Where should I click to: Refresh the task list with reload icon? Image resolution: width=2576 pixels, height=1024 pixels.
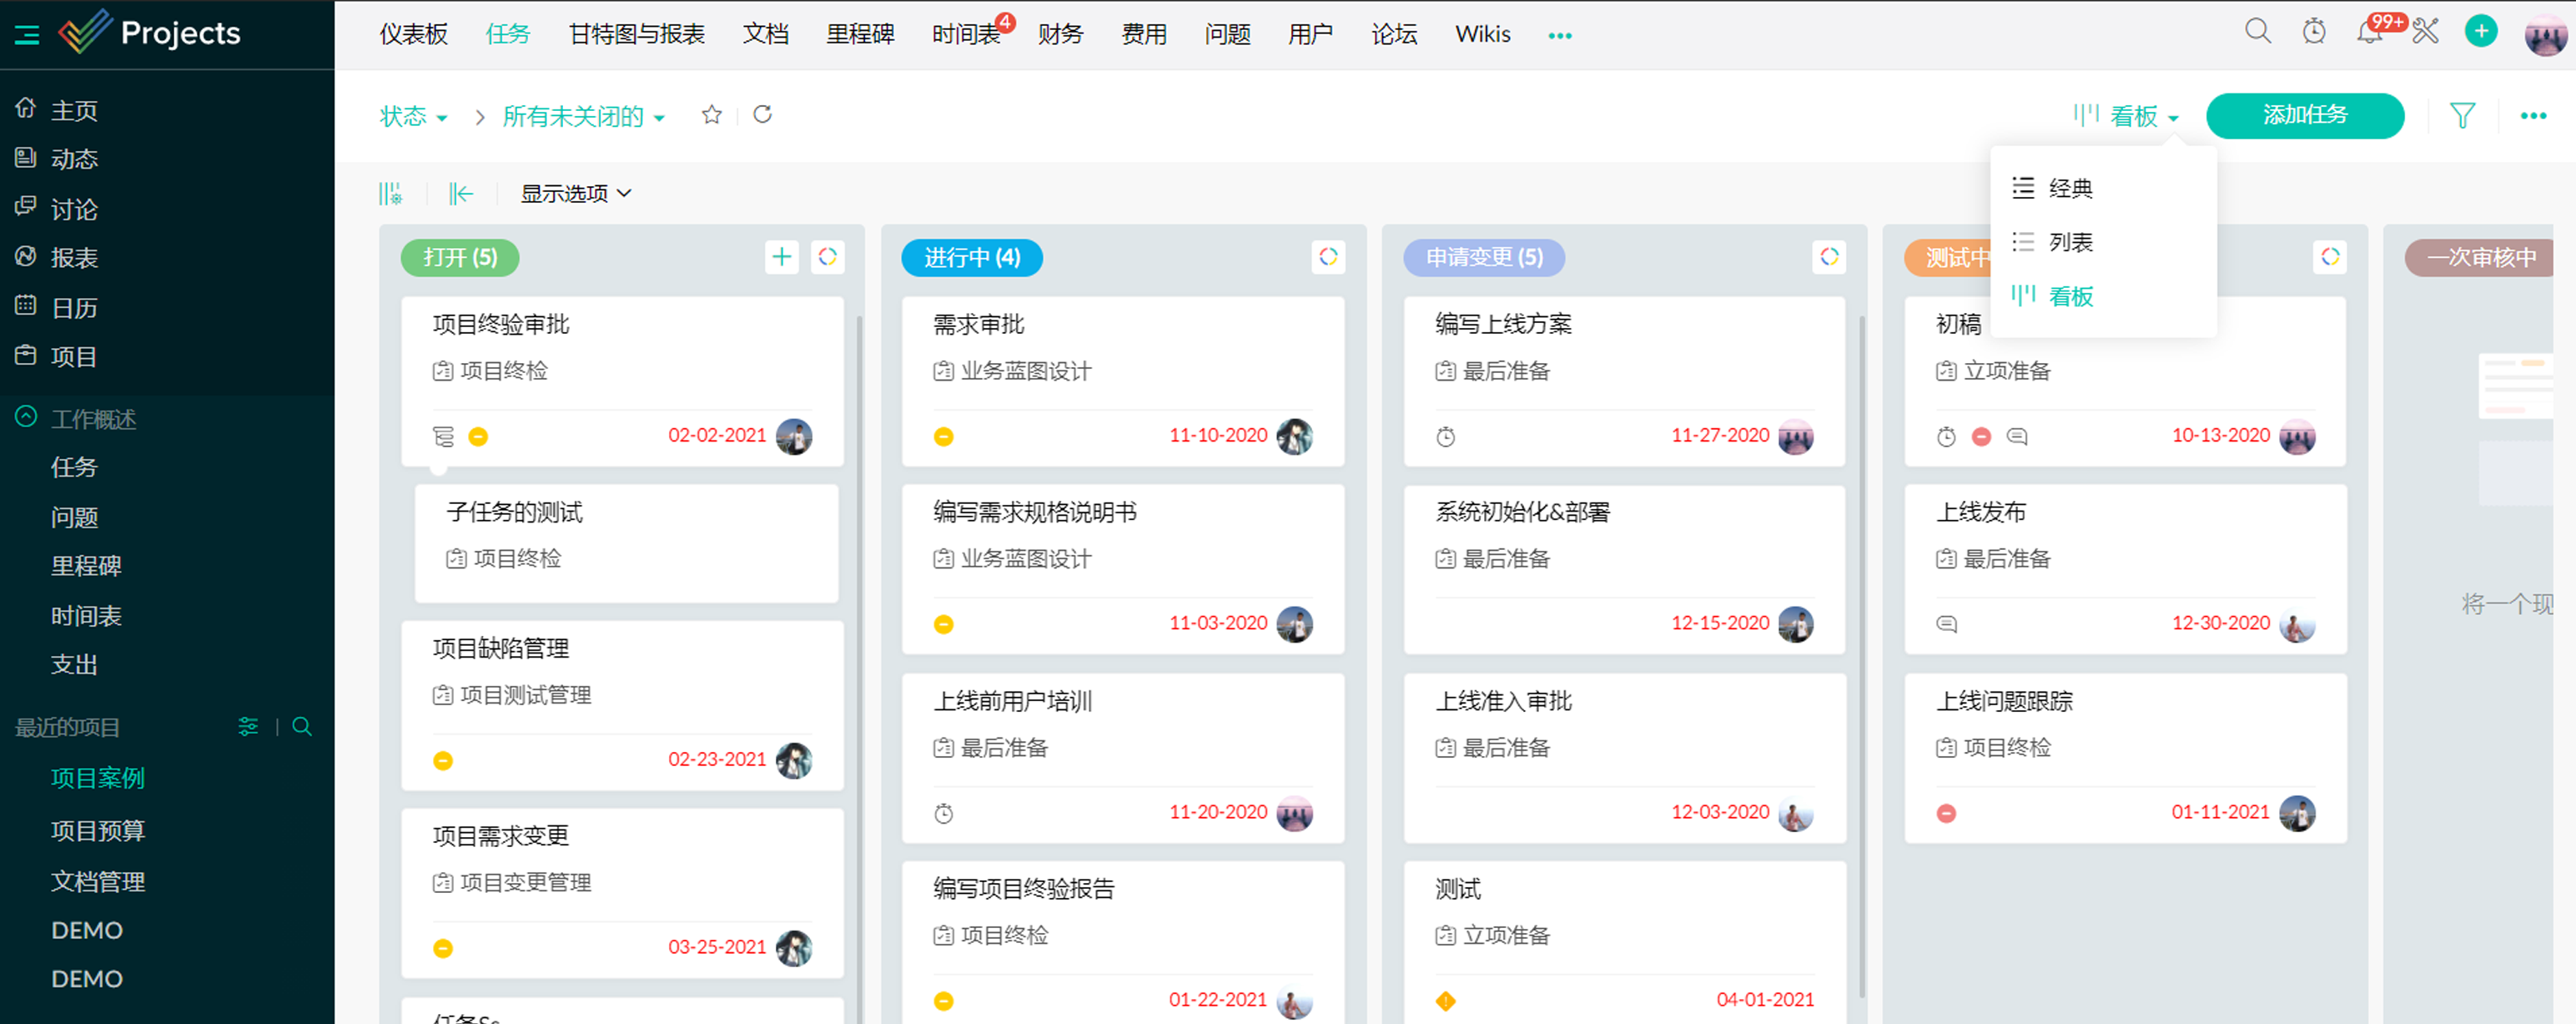pyautogui.click(x=762, y=115)
